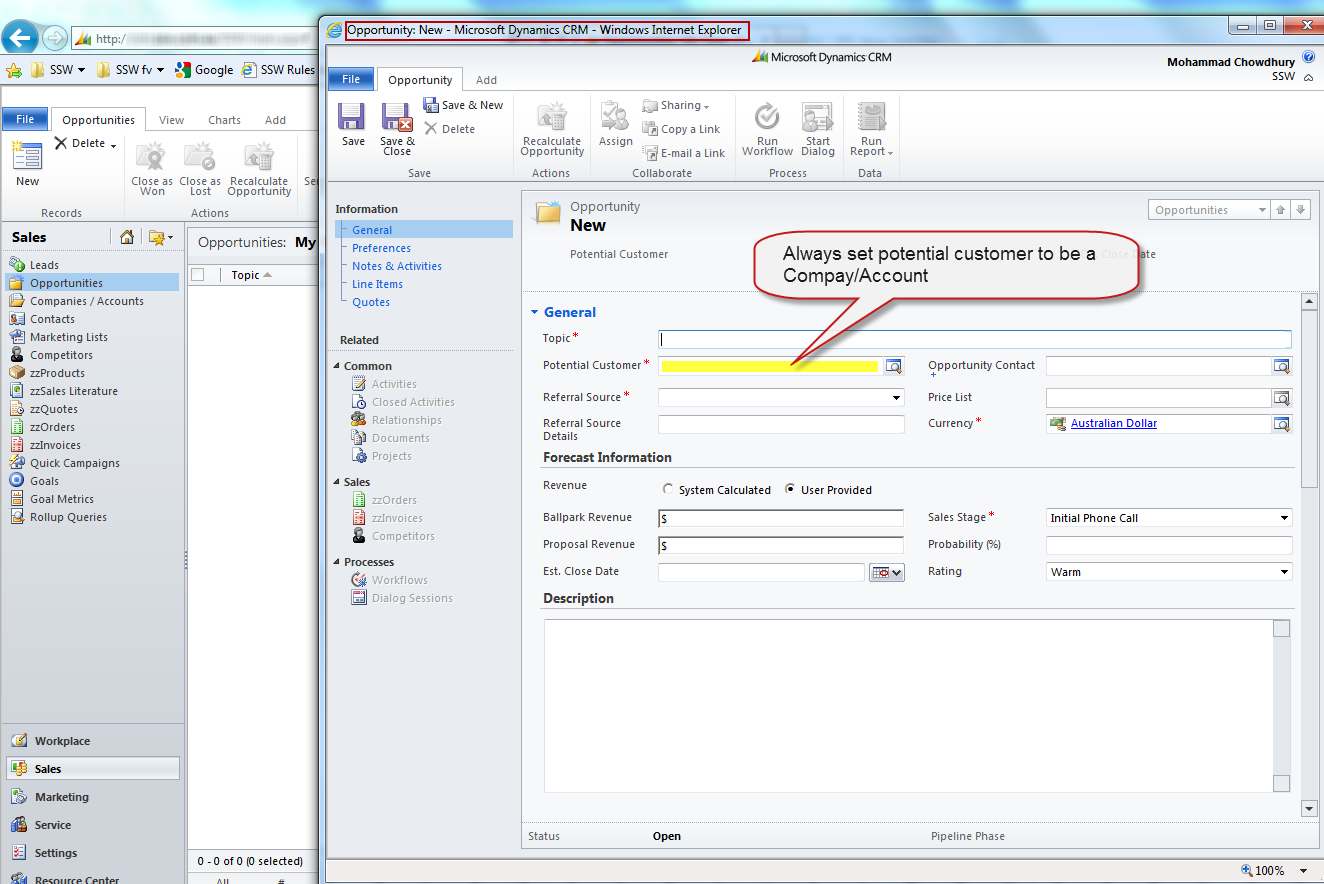Select the Opportunity ribbon tab
Image resolution: width=1324 pixels, height=884 pixels.
click(420, 80)
